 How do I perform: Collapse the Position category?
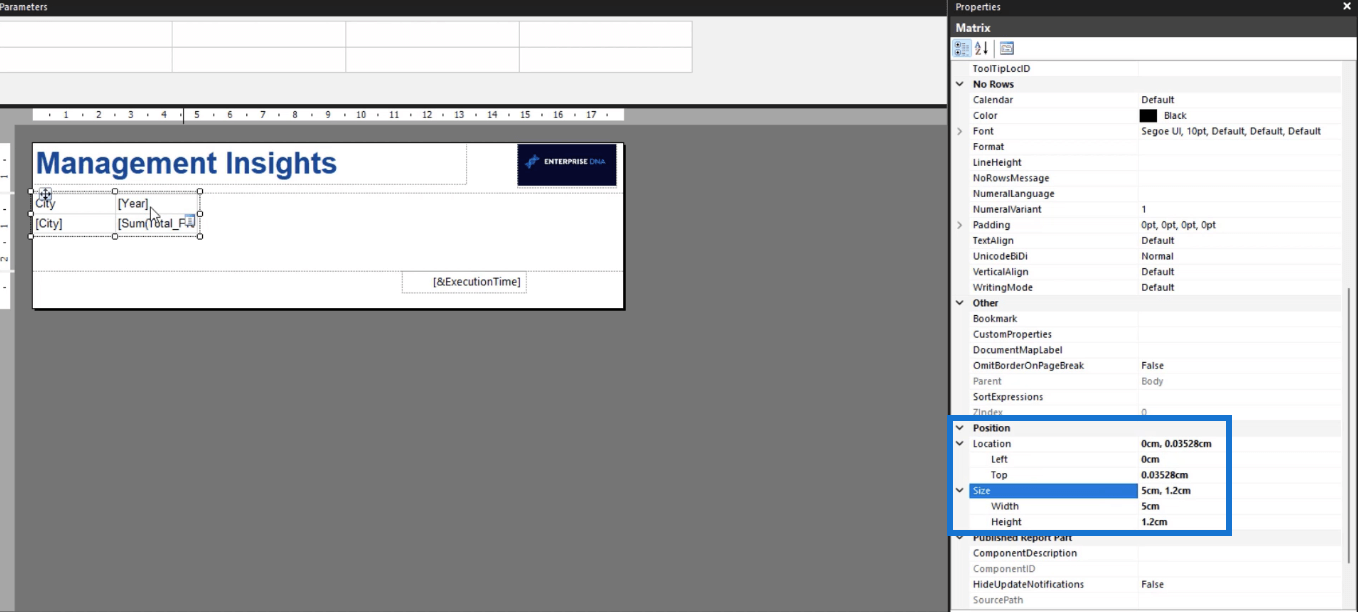960,428
